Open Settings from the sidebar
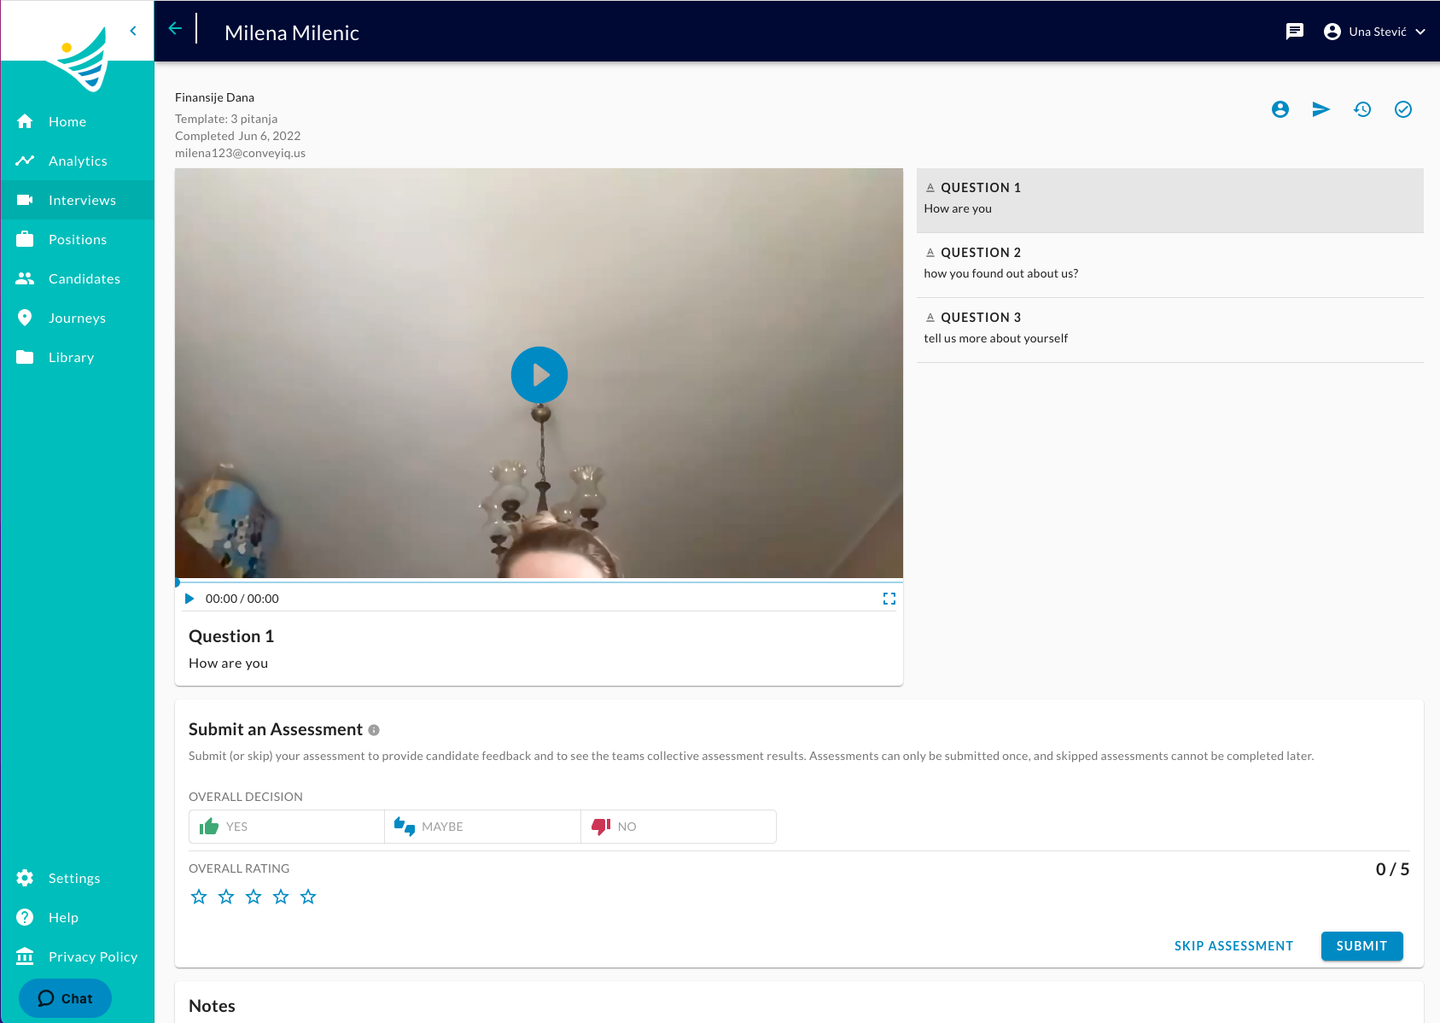This screenshot has width=1440, height=1023. click(77, 878)
